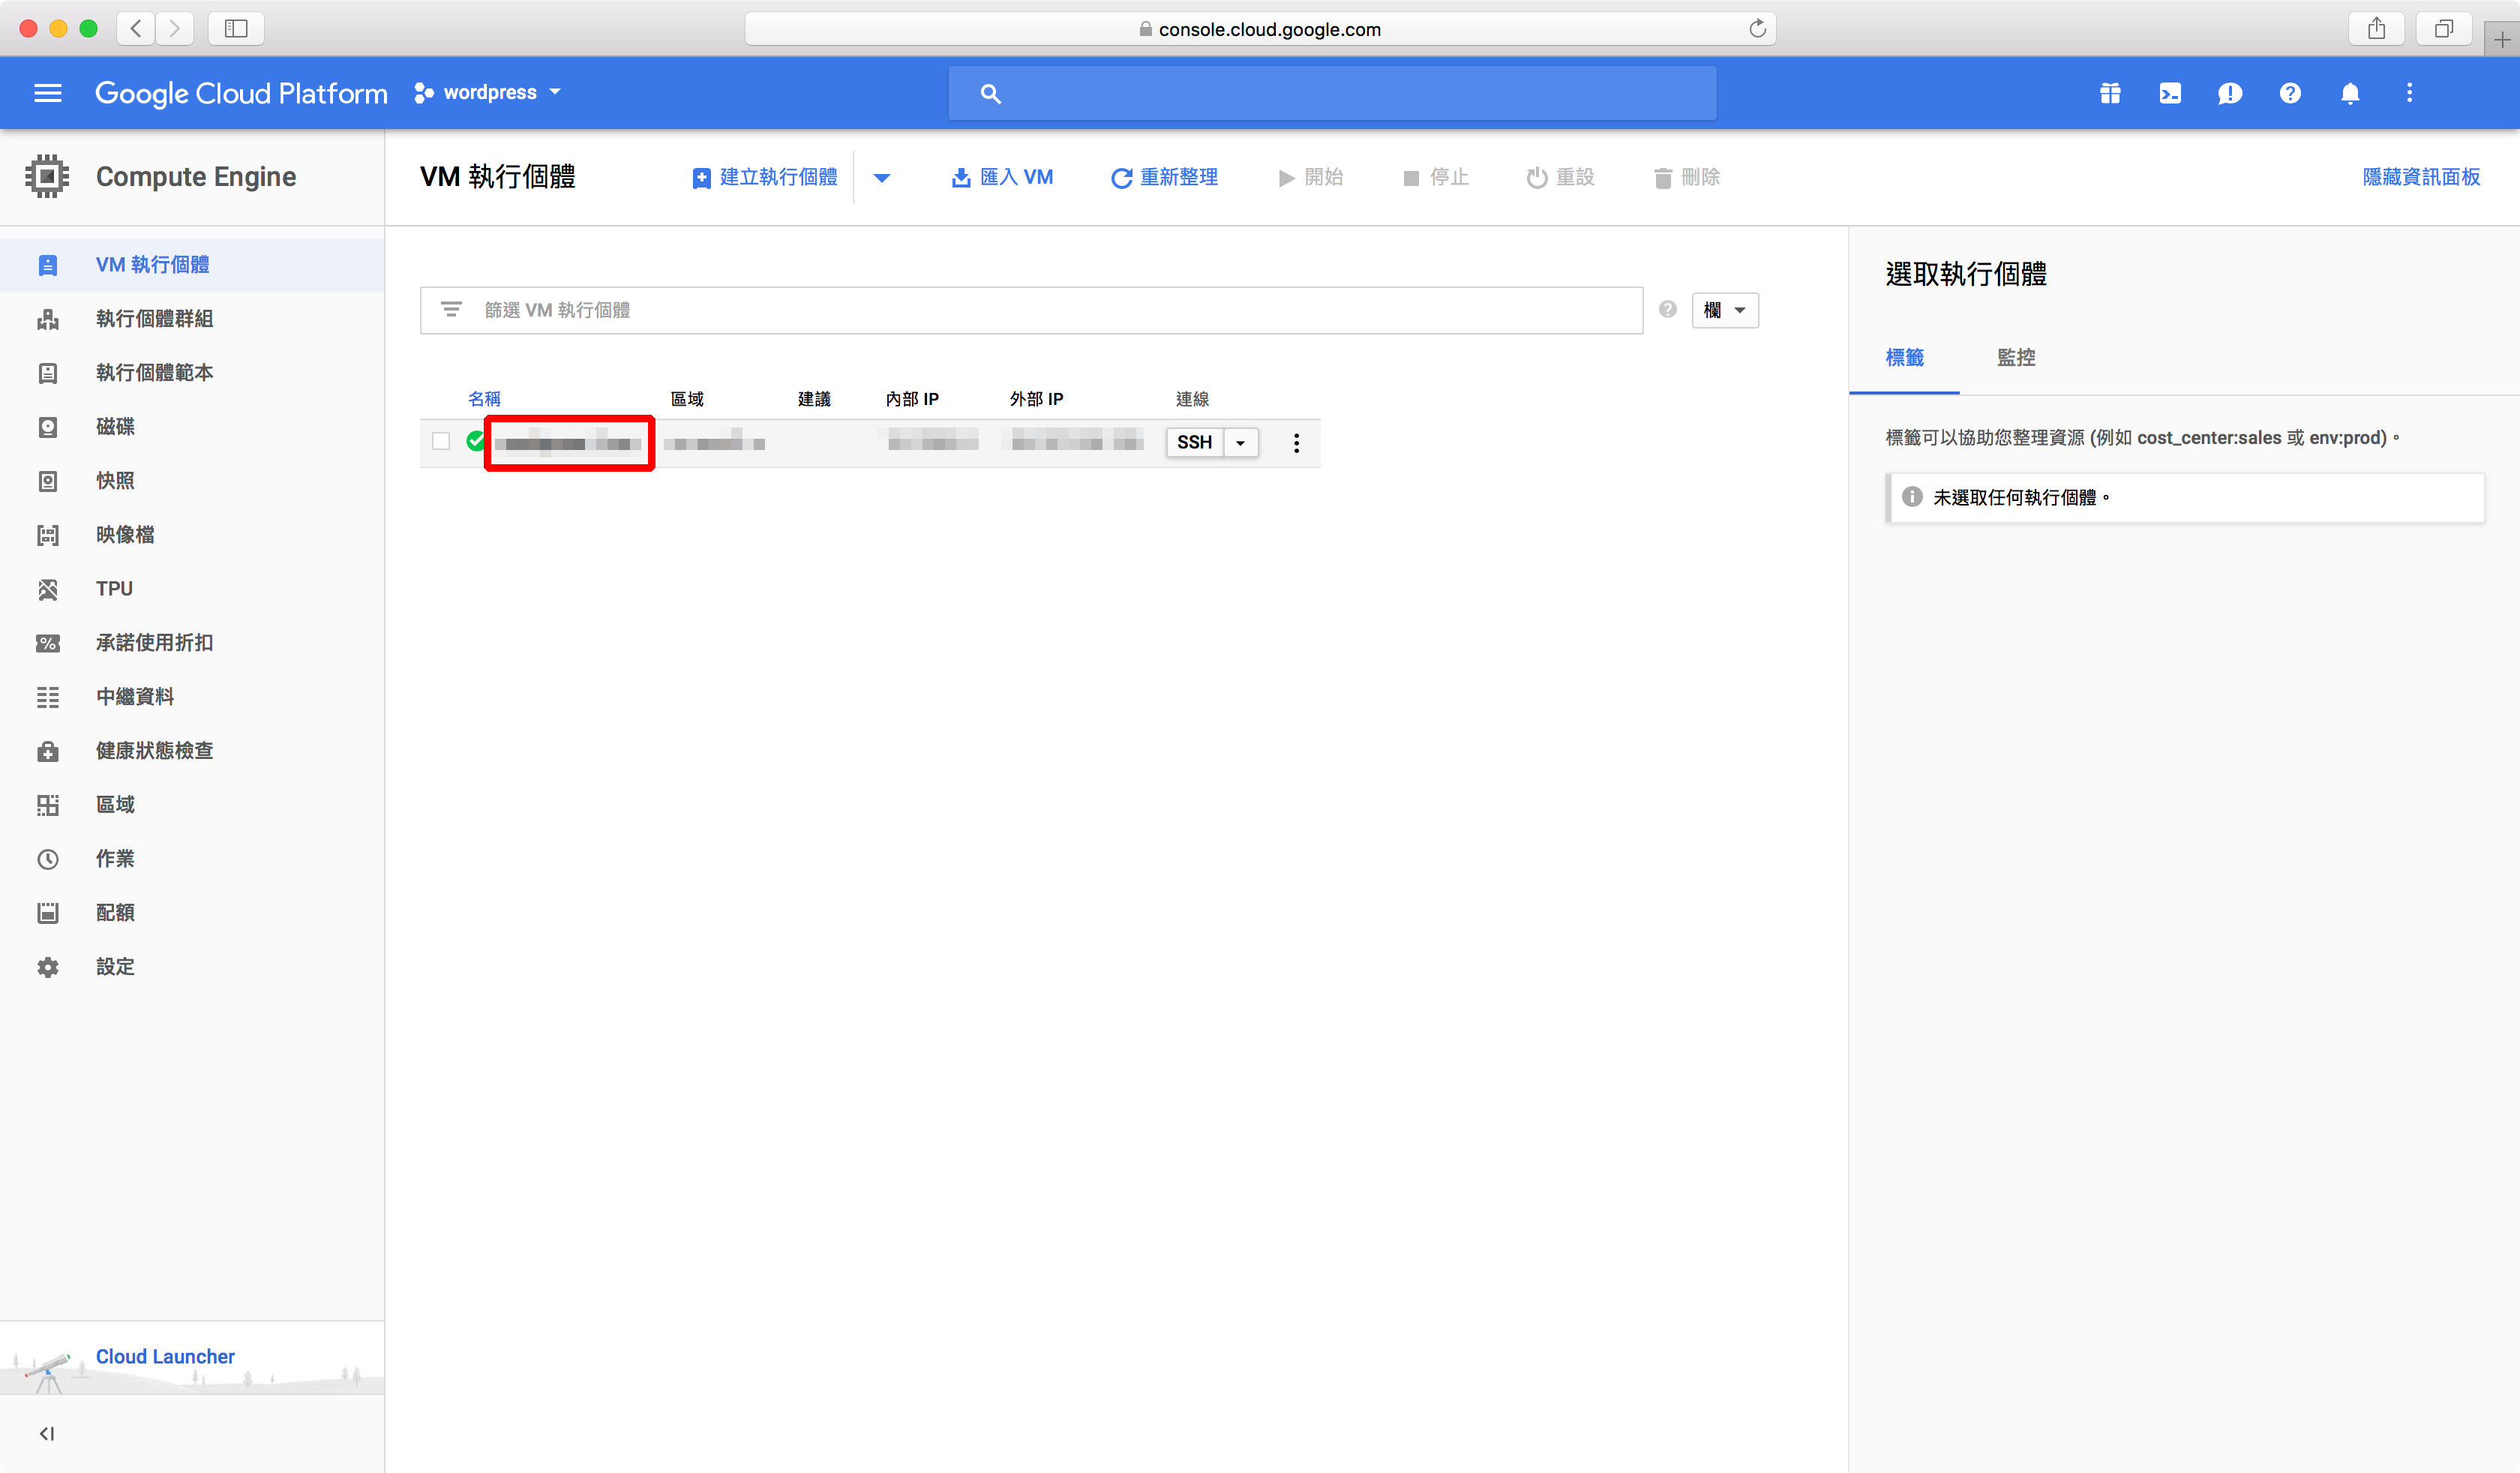
Task: Click the filter help question icon
Action: point(1667,309)
